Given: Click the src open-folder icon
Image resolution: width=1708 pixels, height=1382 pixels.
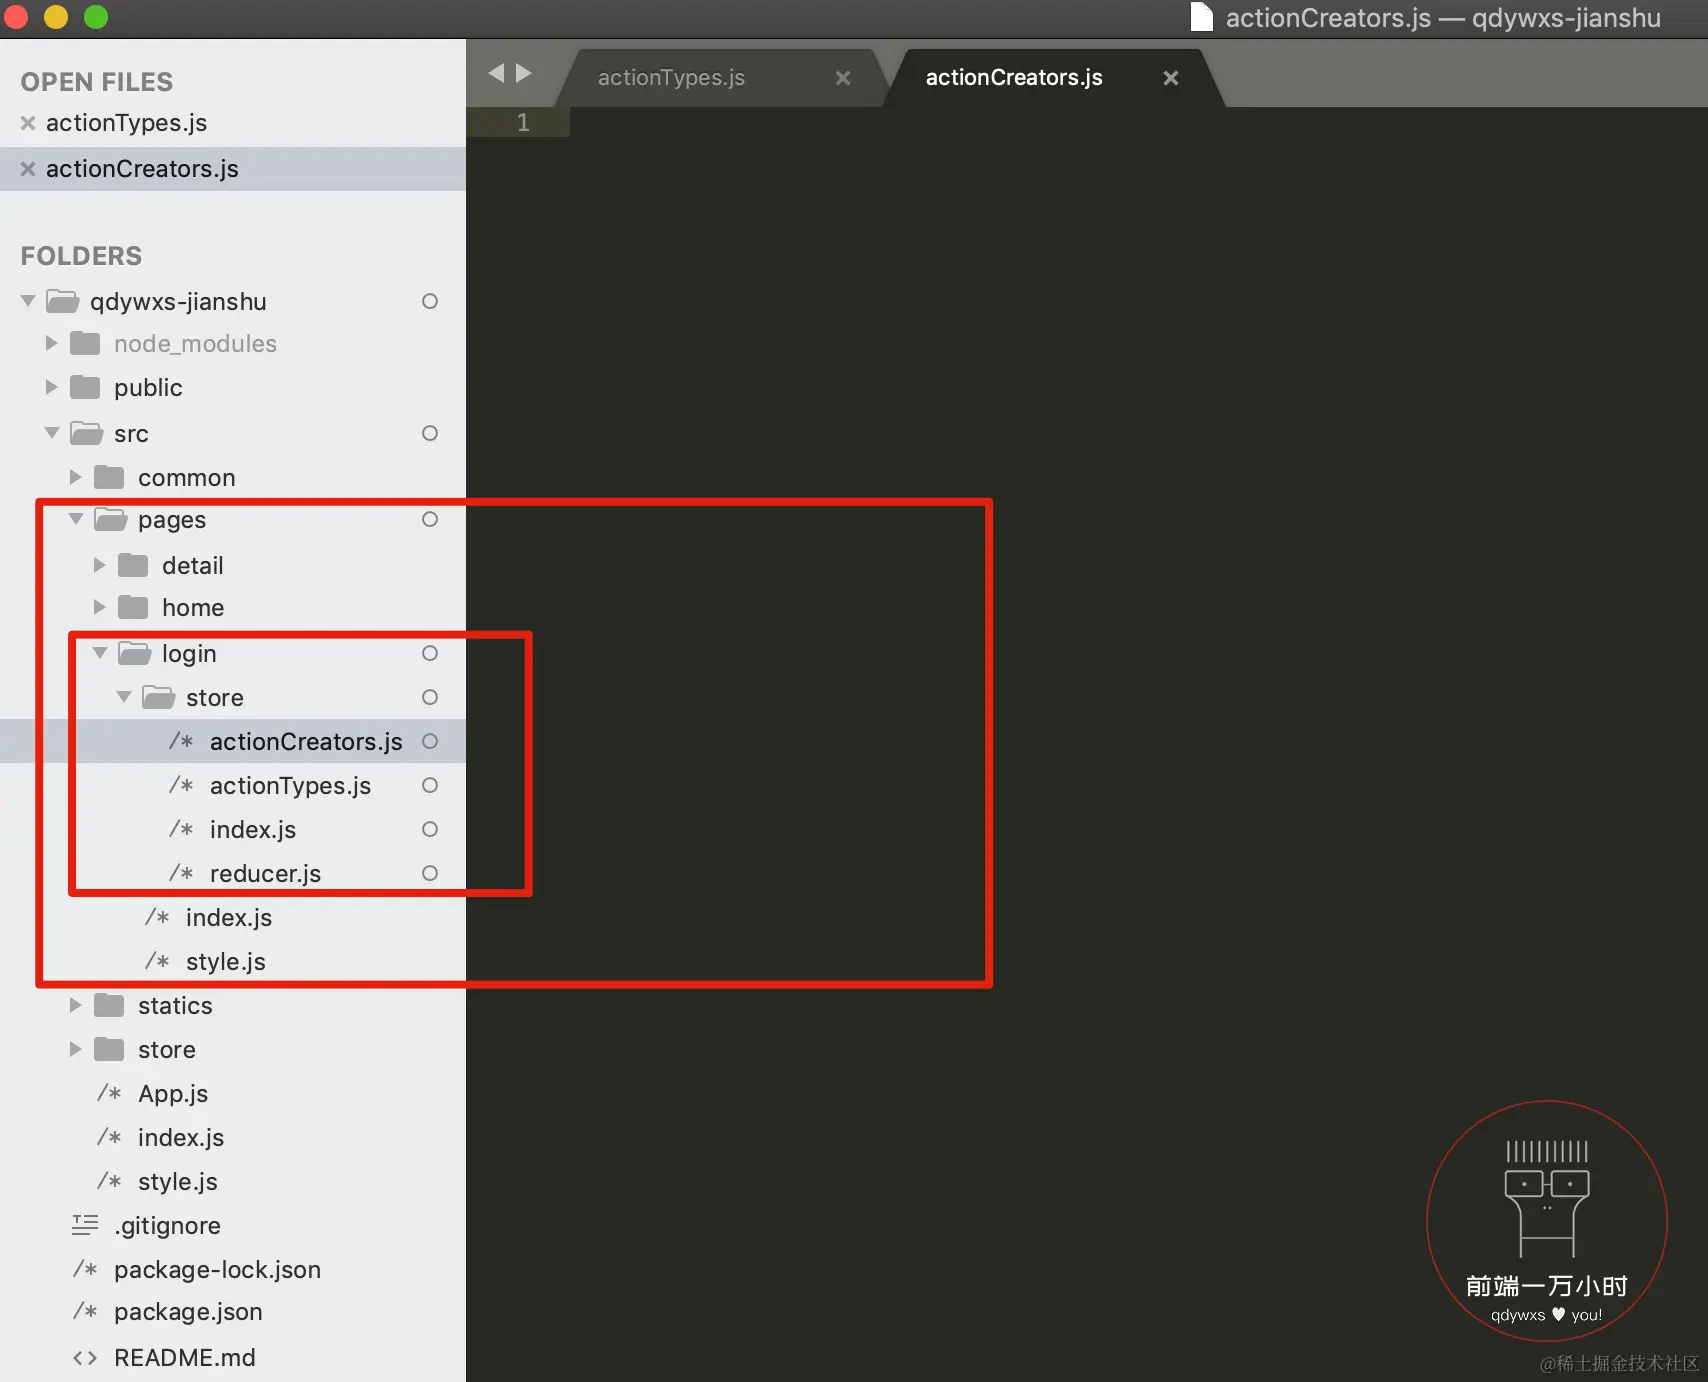Looking at the screenshot, I should [87, 433].
